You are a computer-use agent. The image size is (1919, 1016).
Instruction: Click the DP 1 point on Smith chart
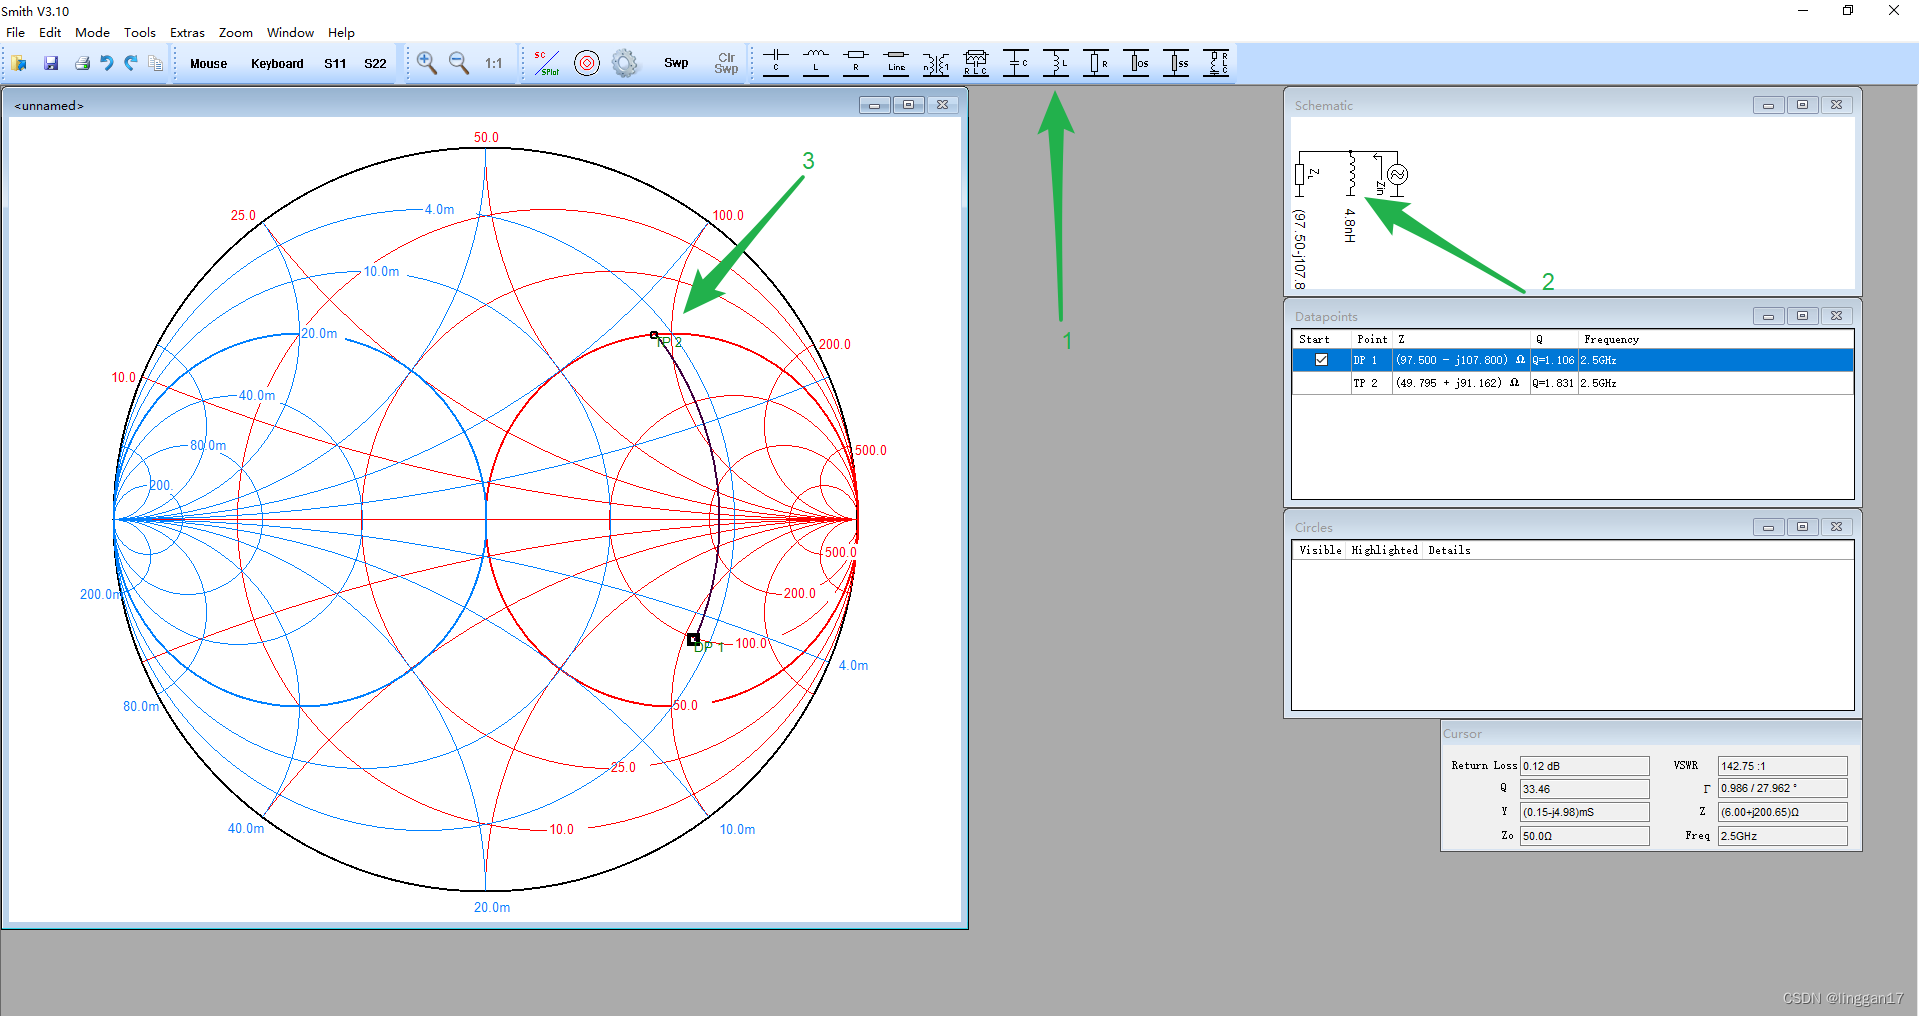(693, 639)
